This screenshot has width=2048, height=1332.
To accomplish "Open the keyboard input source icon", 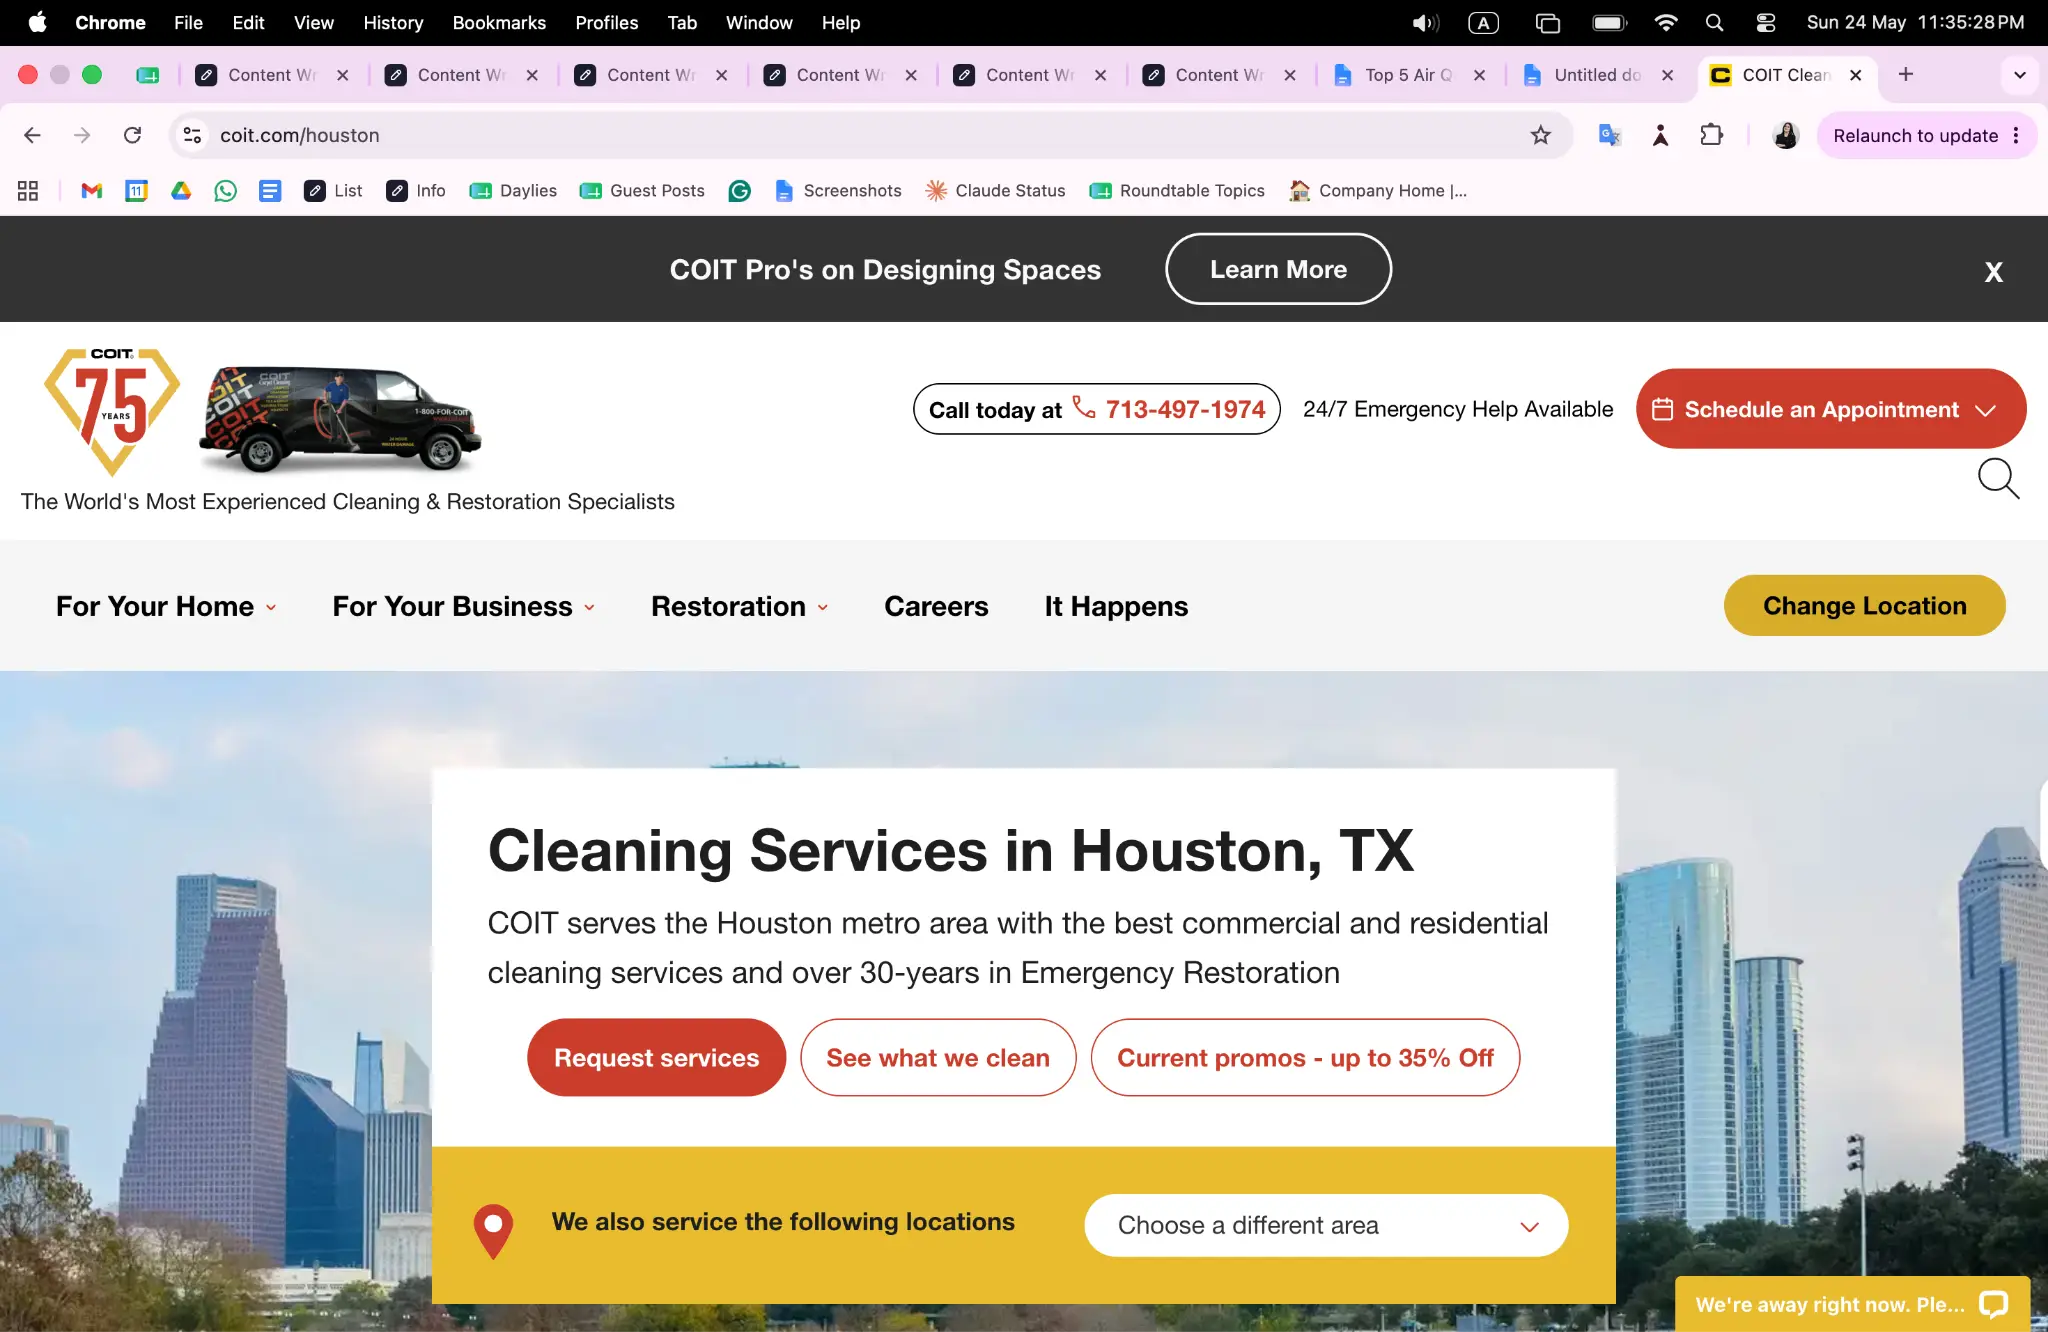I will (1483, 22).
